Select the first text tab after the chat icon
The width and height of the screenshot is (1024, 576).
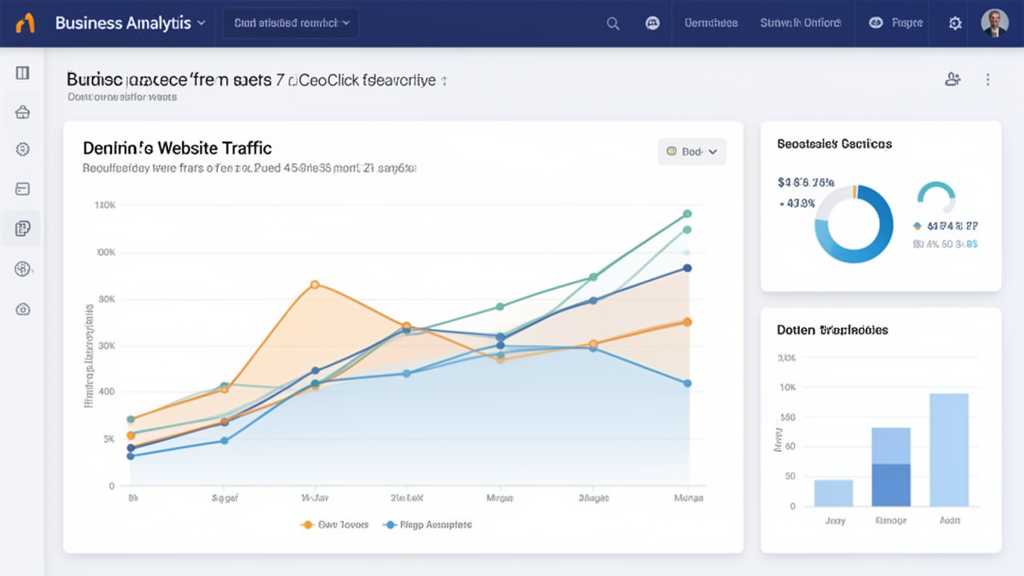(x=711, y=23)
